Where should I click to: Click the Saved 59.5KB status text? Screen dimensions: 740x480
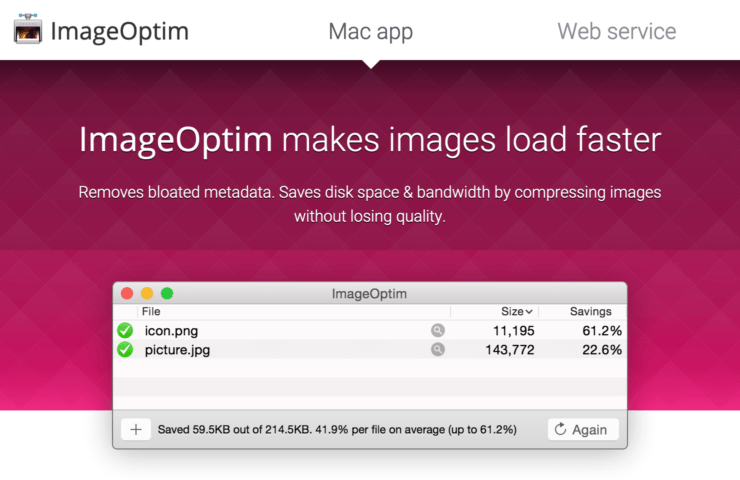tap(337, 429)
